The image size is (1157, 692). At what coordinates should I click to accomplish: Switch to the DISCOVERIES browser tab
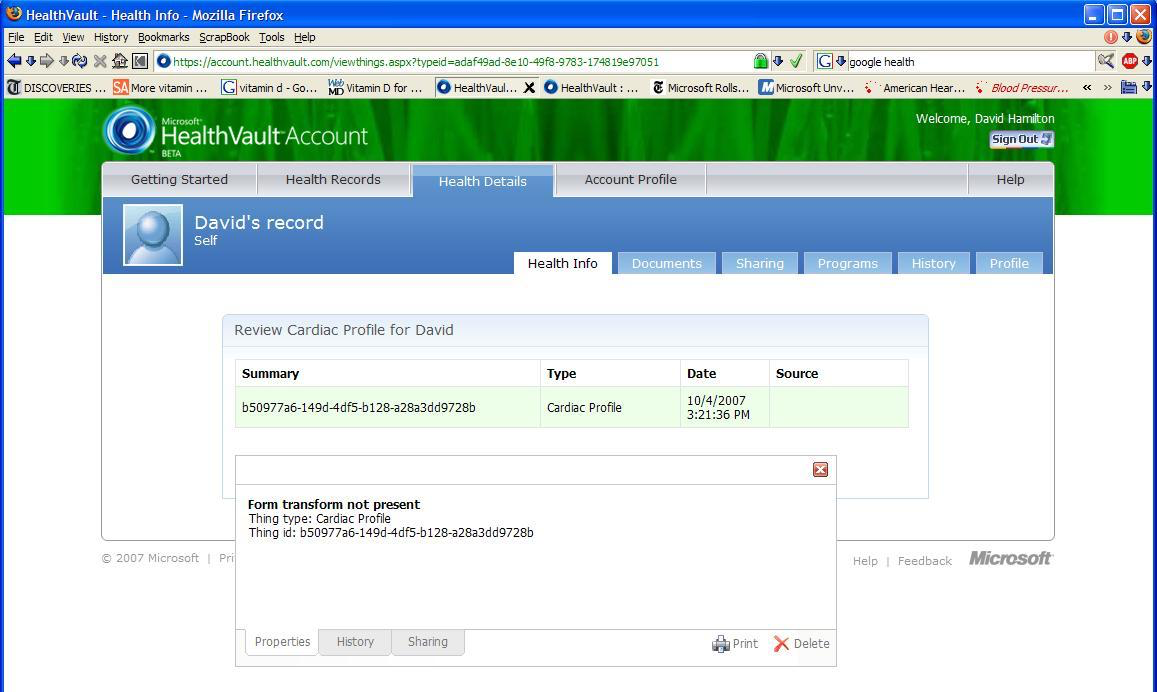click(x=56, y=88)
